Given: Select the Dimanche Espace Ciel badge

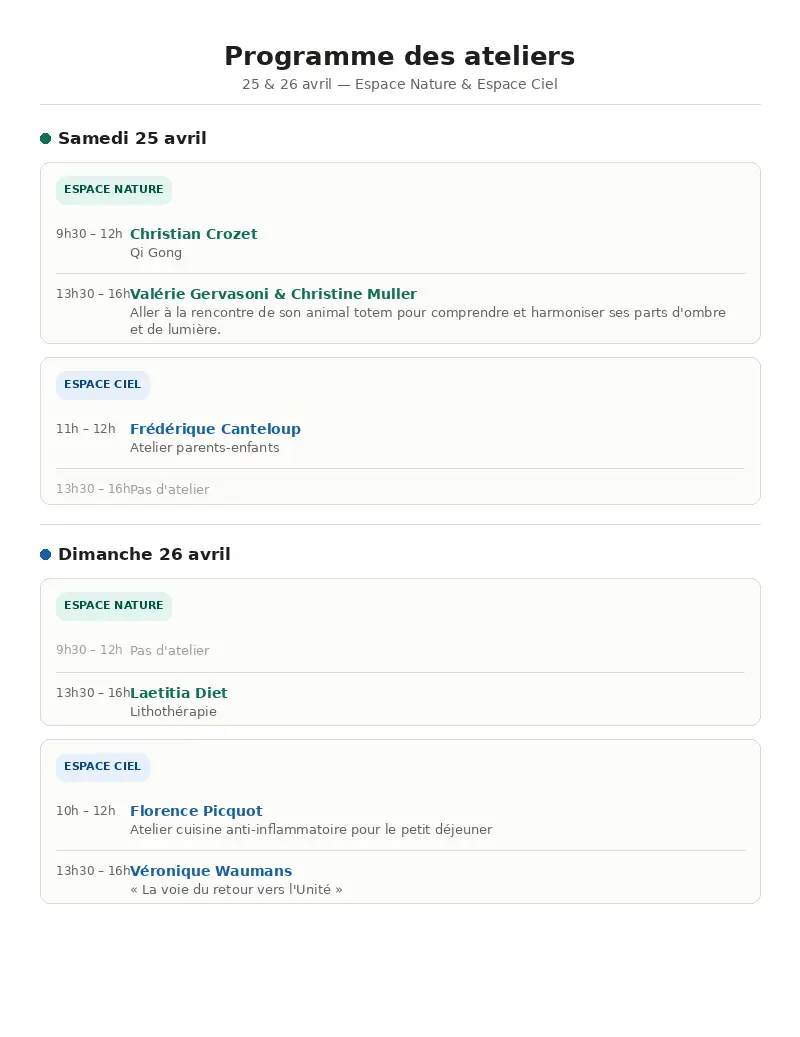Looking at the screenshot, I should point(102,767).
